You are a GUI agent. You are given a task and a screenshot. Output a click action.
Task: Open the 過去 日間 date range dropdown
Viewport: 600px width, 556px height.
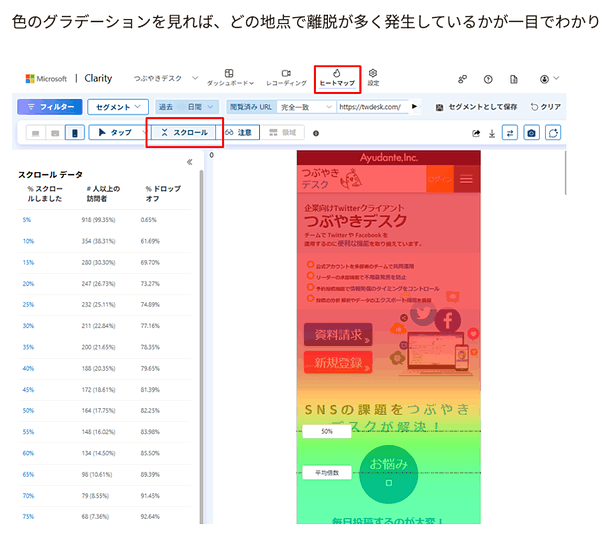tap(187, 107)
